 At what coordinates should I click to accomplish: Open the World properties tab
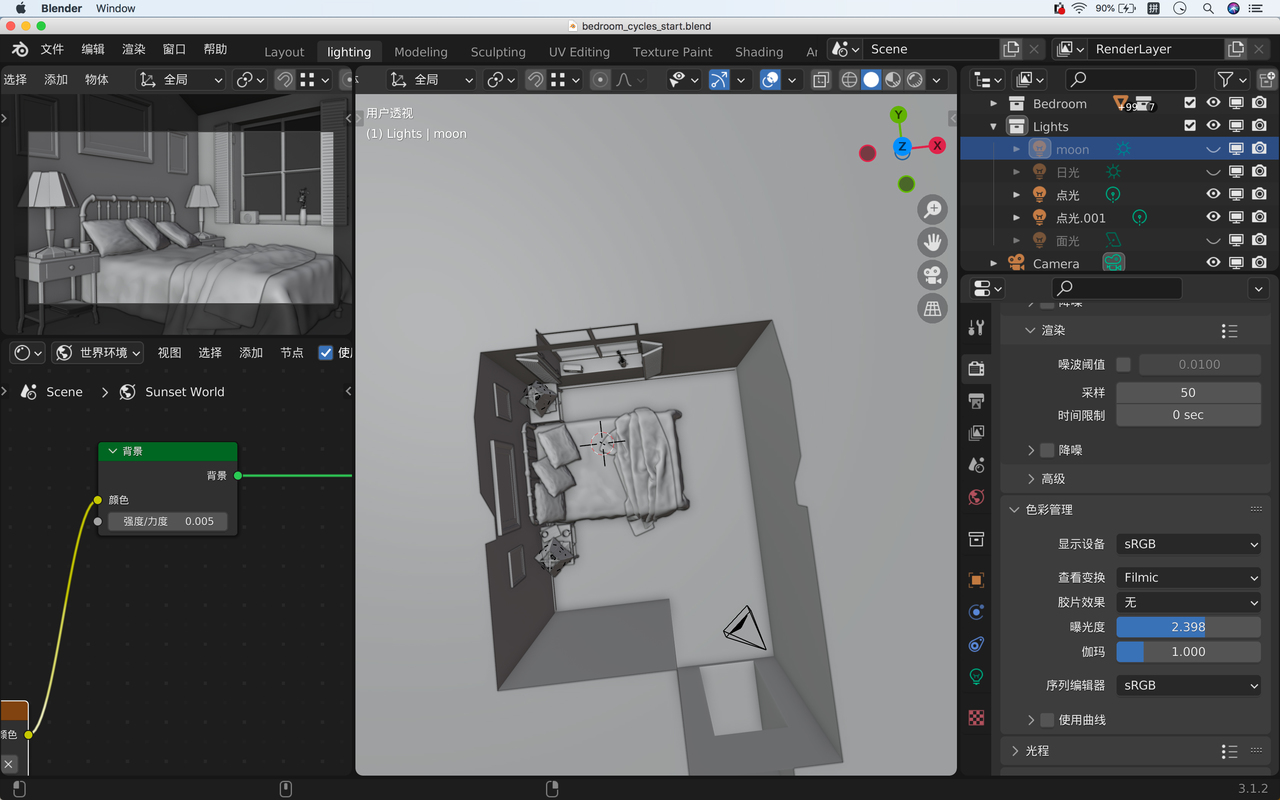(x=977, y=497)
